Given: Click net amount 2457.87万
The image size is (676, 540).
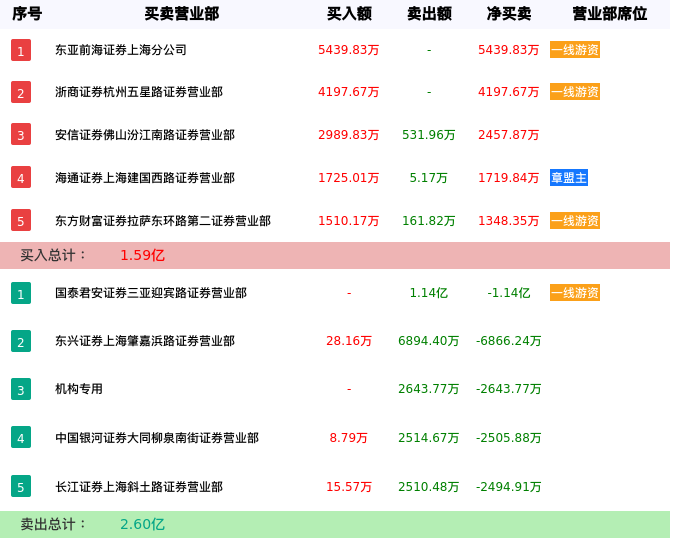Looking at the screenshot, I should click(508, 135).
